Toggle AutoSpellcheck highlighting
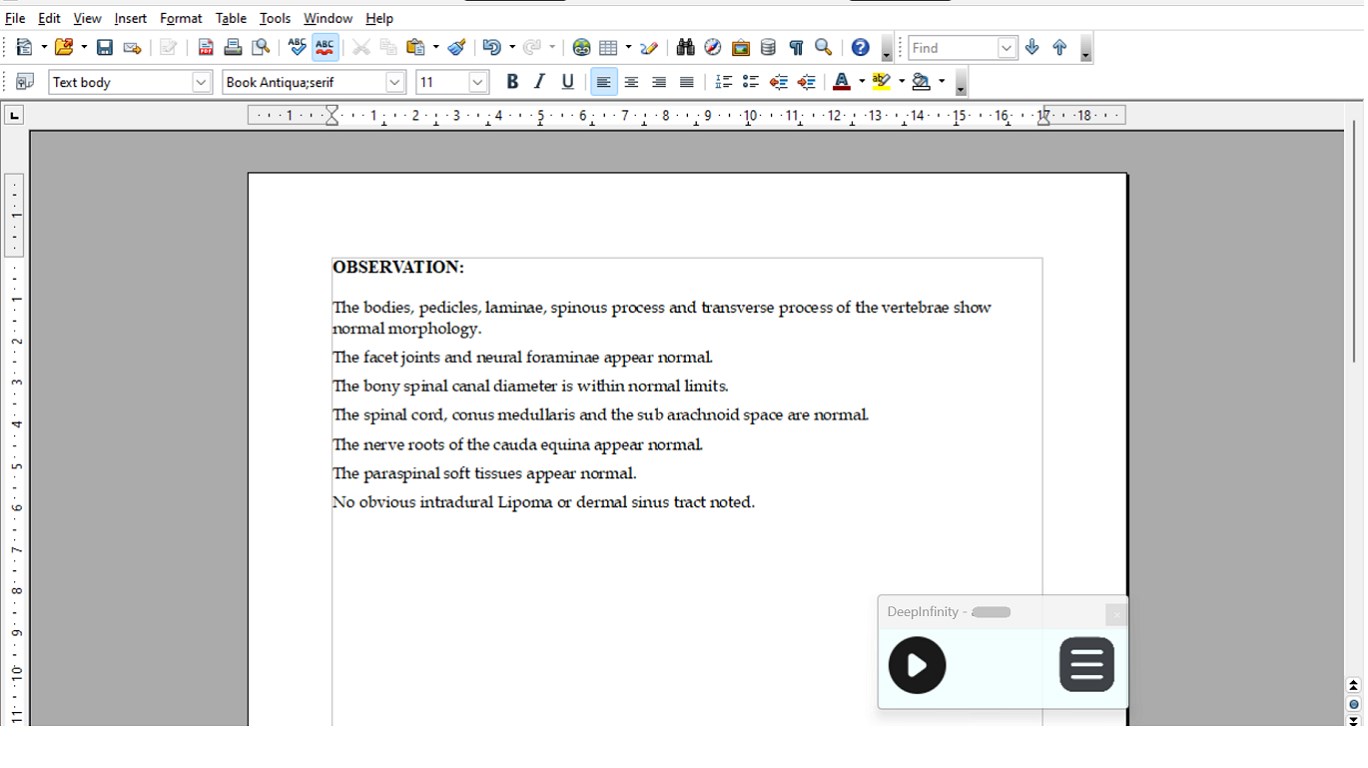Image resolution: width=1368 pixels, height=768 pixels. [x=323, y=46]
